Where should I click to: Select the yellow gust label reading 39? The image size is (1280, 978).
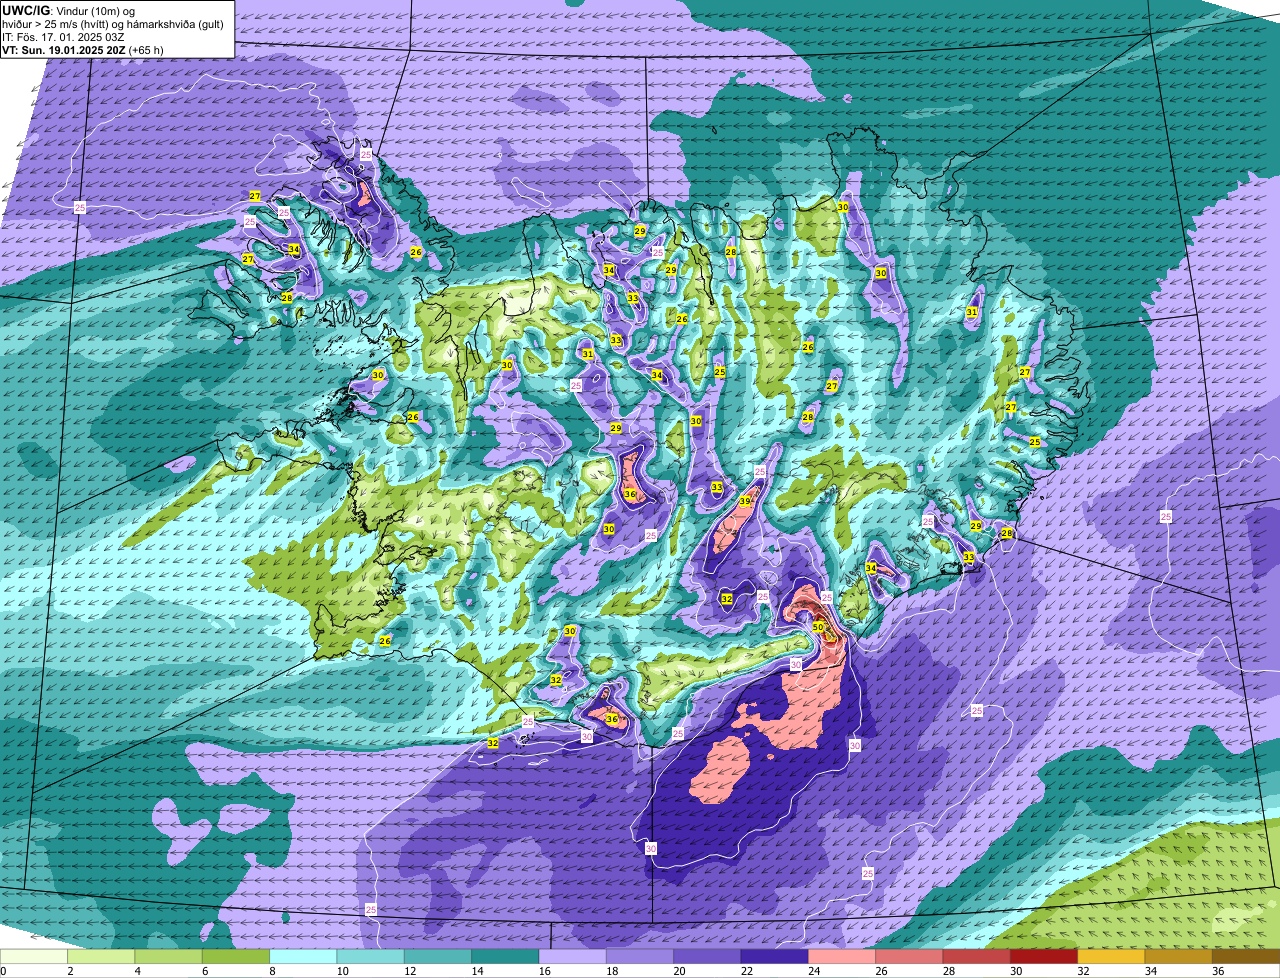(745, 501)
